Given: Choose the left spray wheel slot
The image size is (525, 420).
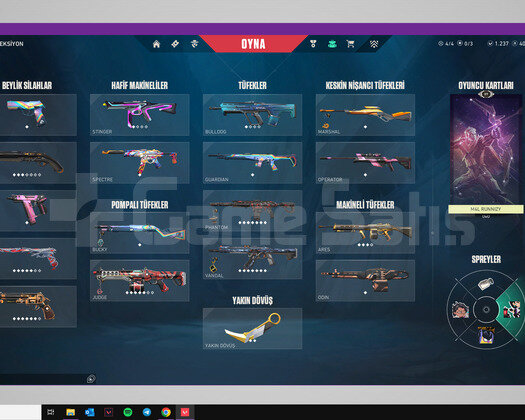Looking at the screenshot, I should 460,310.
